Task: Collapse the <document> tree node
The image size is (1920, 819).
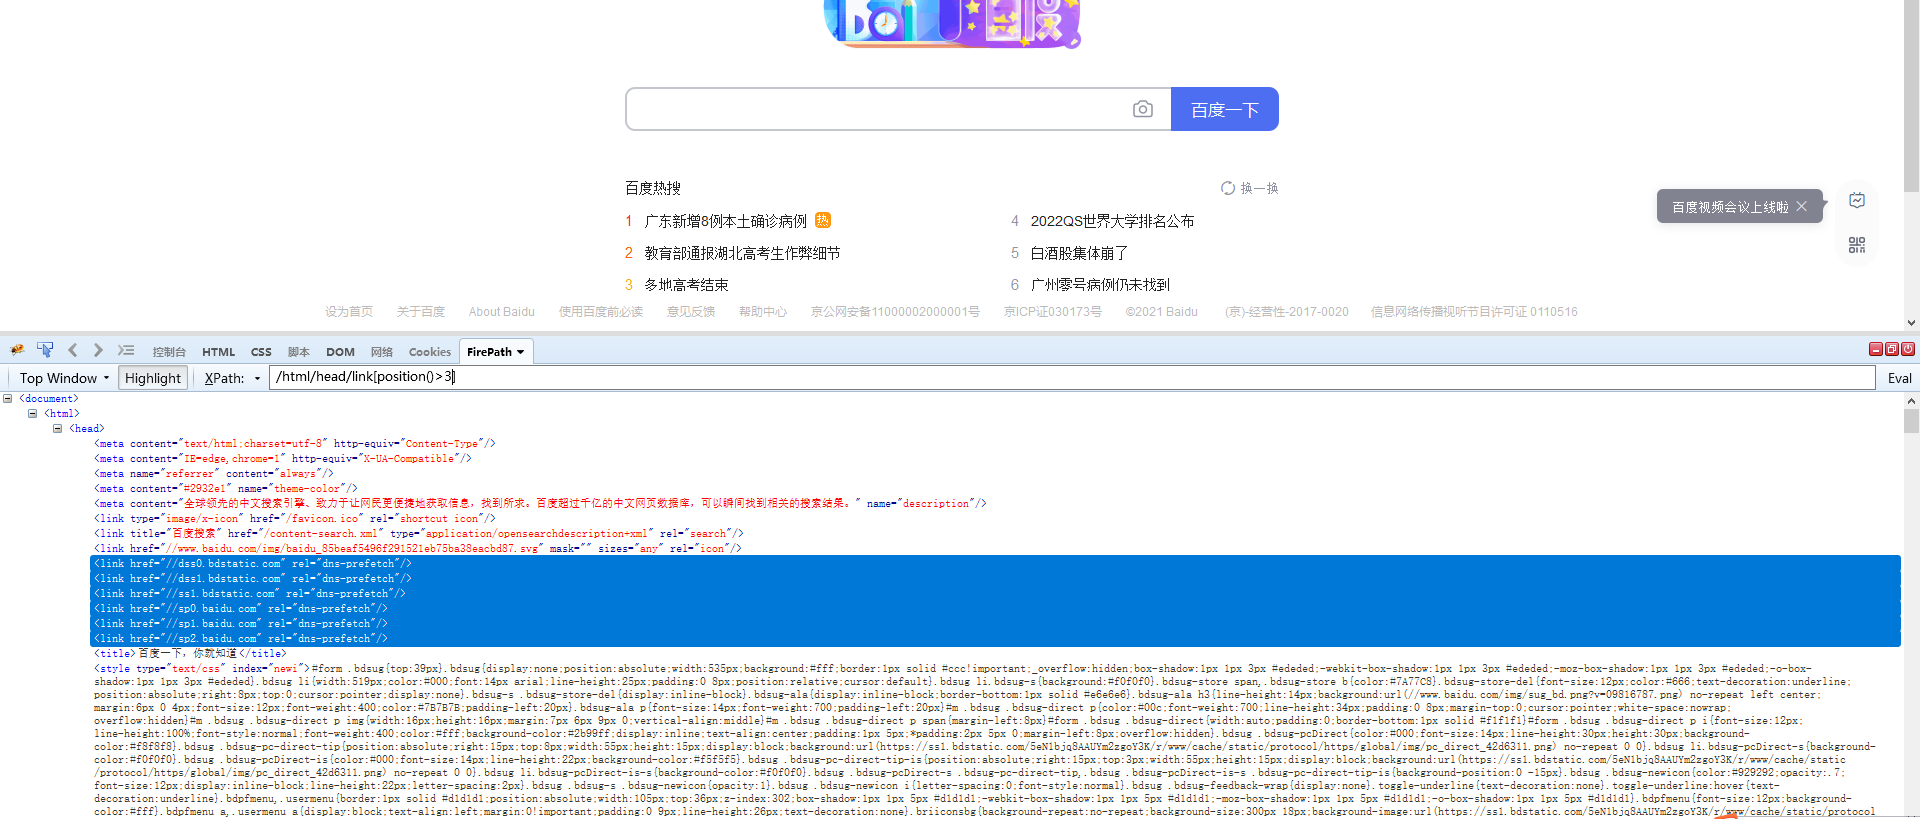Action: tap(7, 398)
